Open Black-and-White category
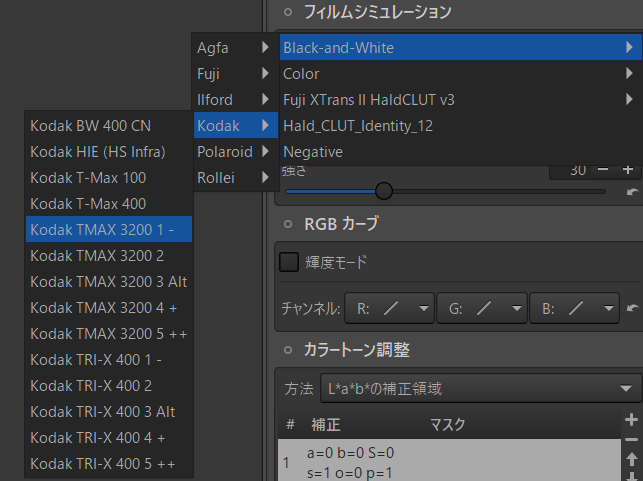The image size is (643, 481). click(461, 48)
